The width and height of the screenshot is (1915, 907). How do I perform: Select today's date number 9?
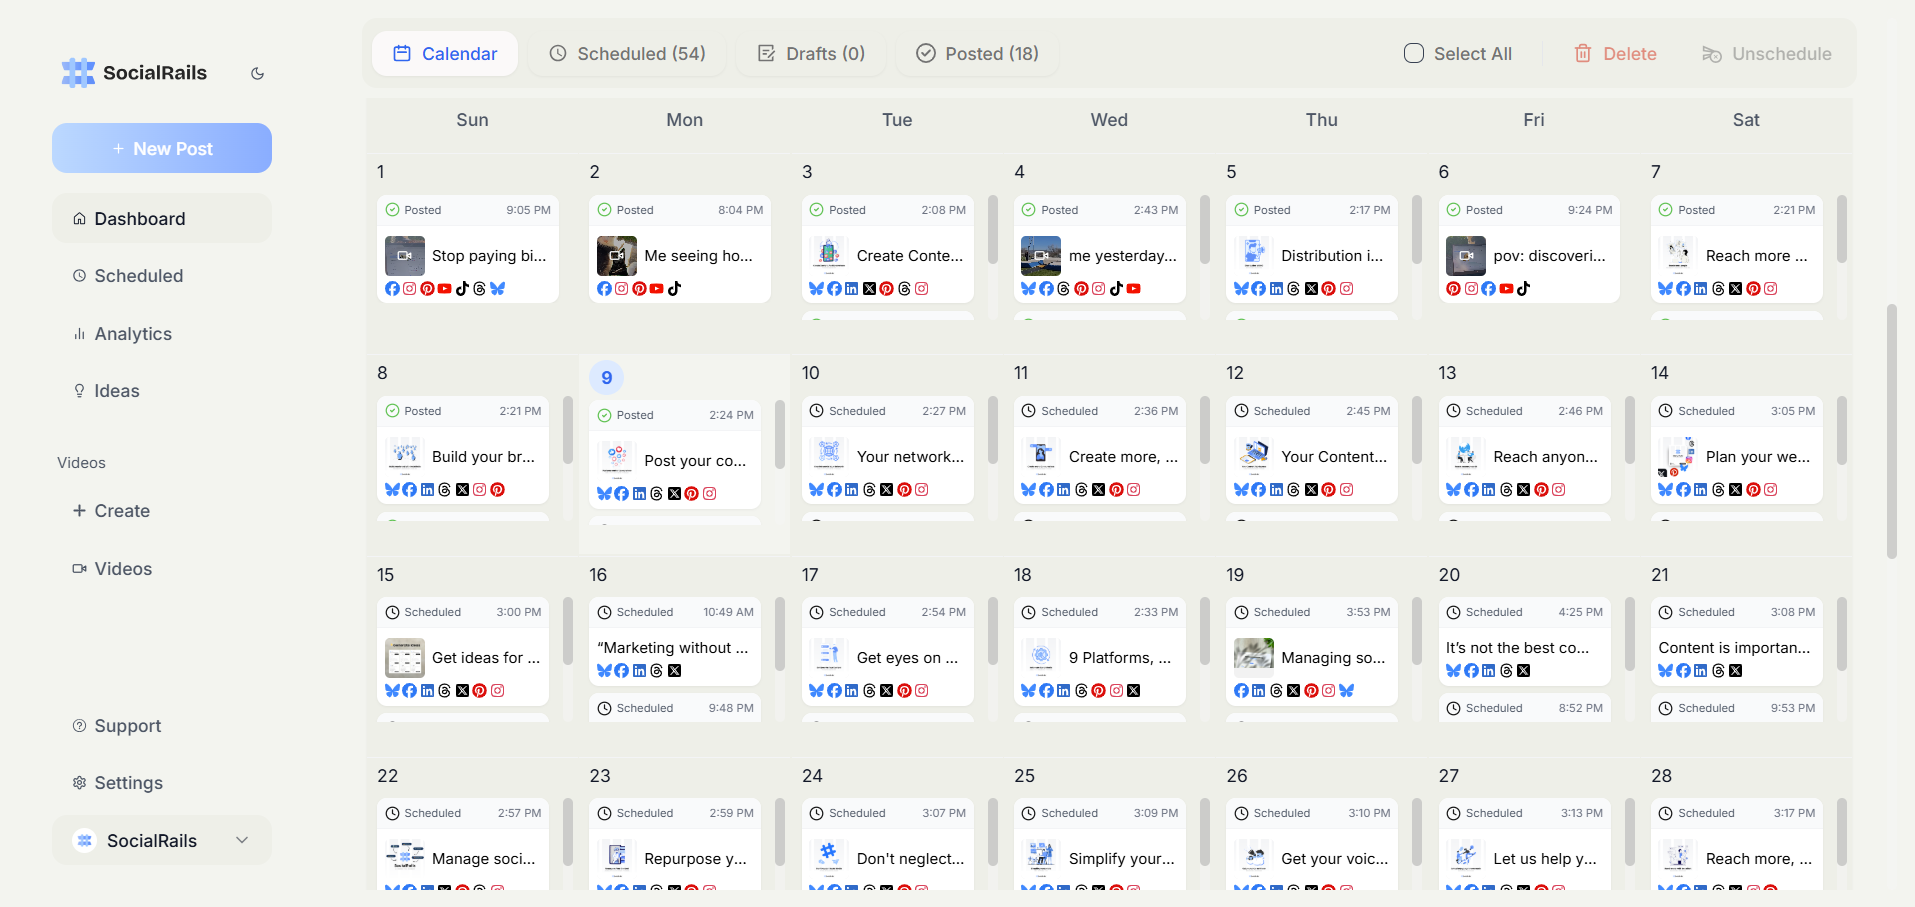(606, 378)
